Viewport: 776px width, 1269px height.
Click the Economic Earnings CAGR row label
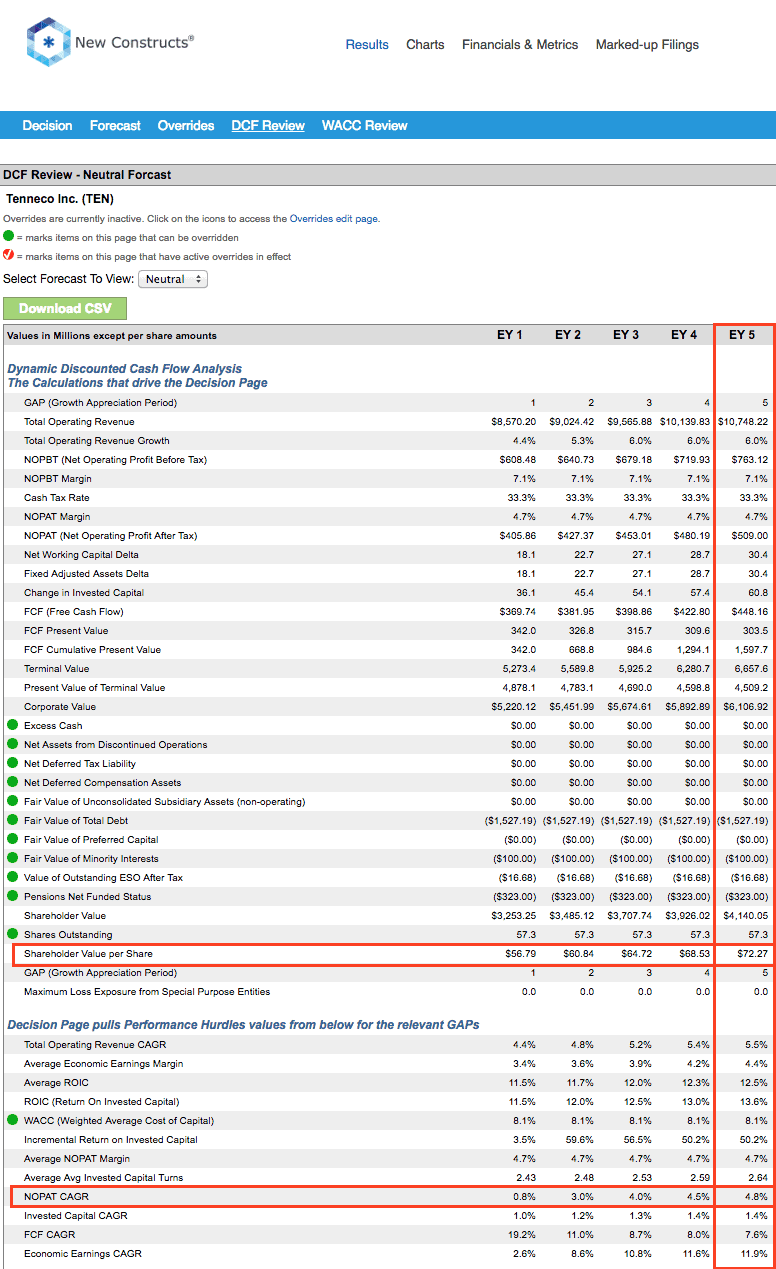[83, 1253]
